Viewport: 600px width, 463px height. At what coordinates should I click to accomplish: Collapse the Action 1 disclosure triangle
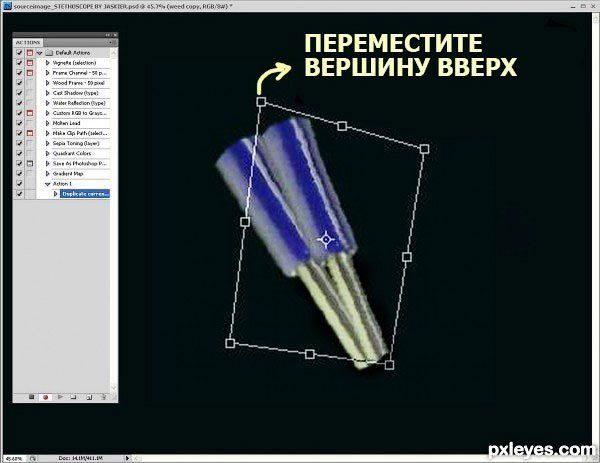47,183
